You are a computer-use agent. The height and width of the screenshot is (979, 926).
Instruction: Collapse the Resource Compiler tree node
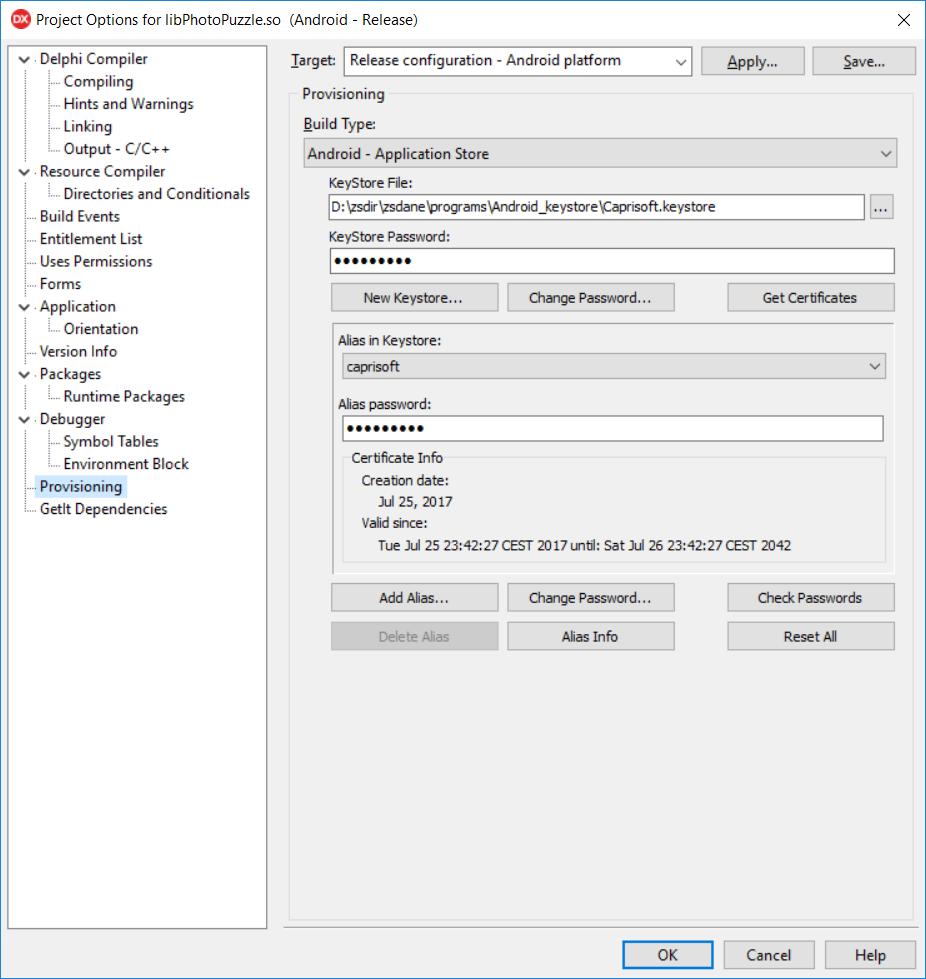click(24, 172)
